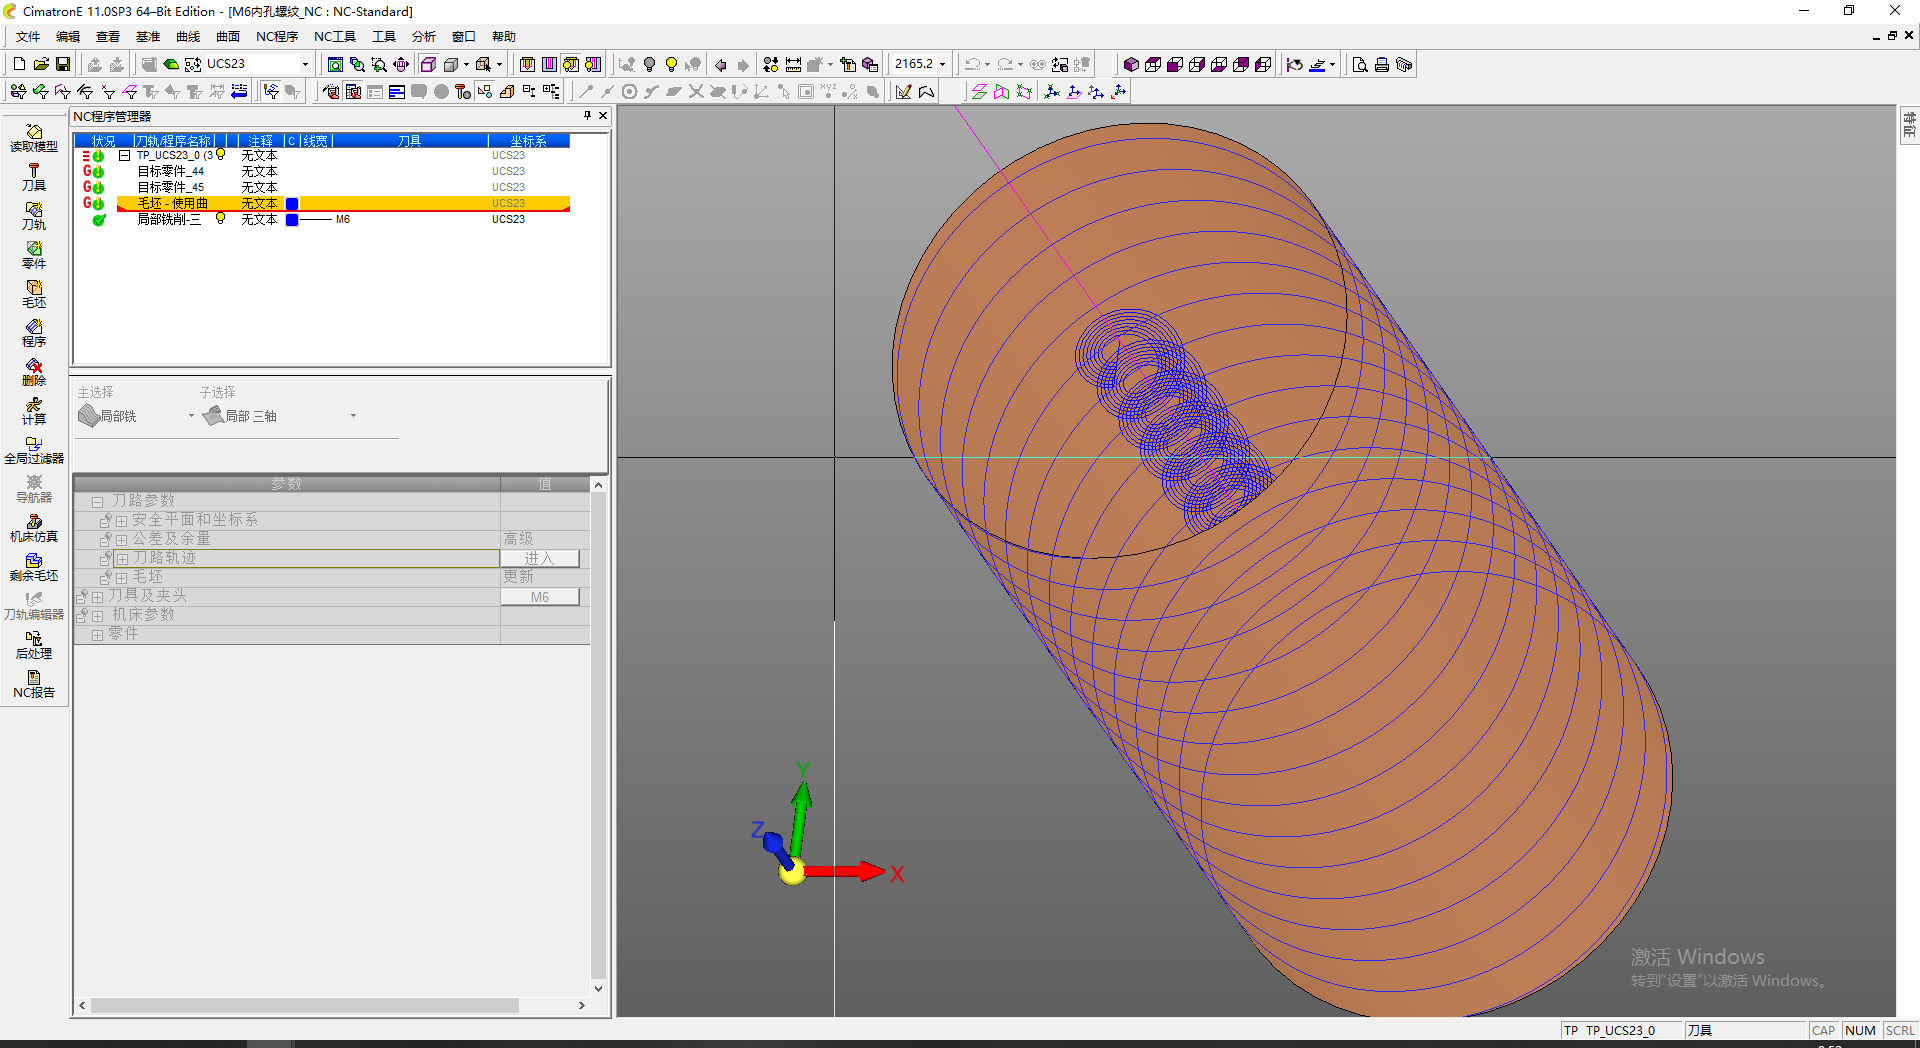Toggle the highlighted yellow panel display icon
The height and width of the screenshot is (1048, 1920).
click(571, 64)
